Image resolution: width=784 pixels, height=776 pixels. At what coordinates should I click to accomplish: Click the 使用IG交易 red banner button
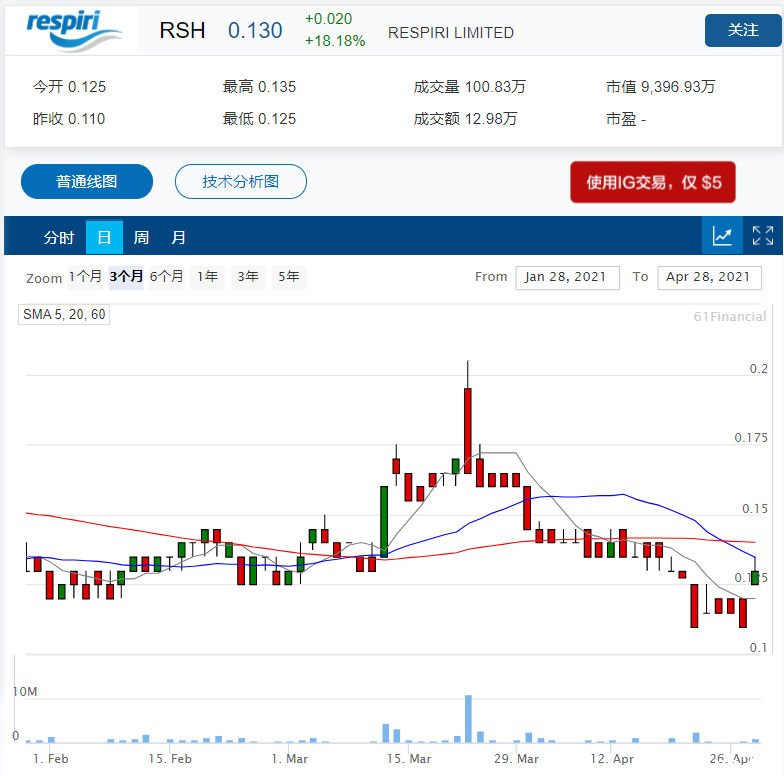[x=653, y=182]
